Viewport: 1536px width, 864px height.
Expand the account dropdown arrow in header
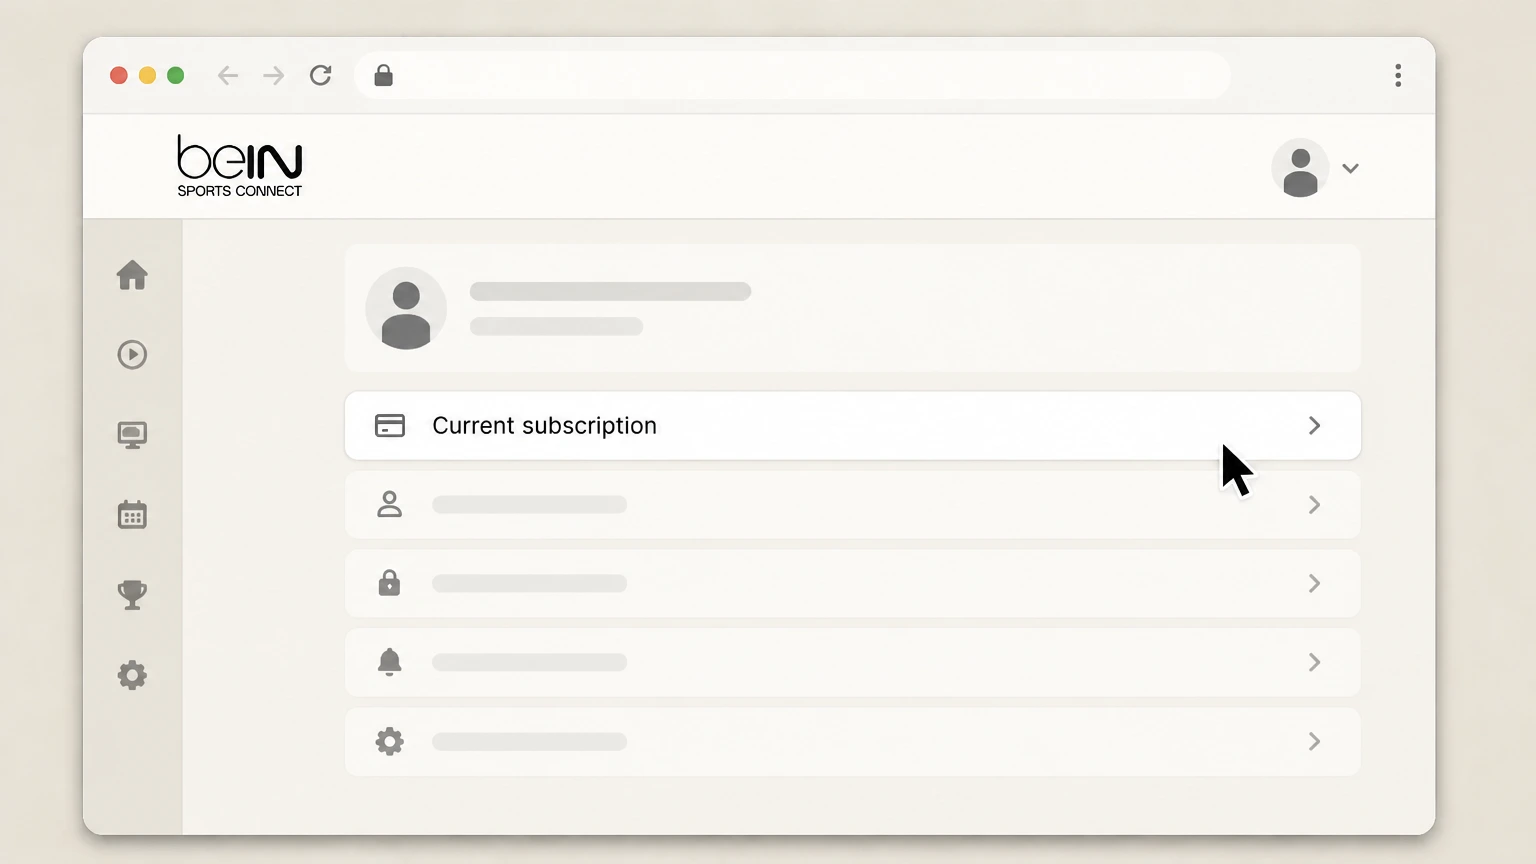pyautogui.click(x=1351, y=168)
